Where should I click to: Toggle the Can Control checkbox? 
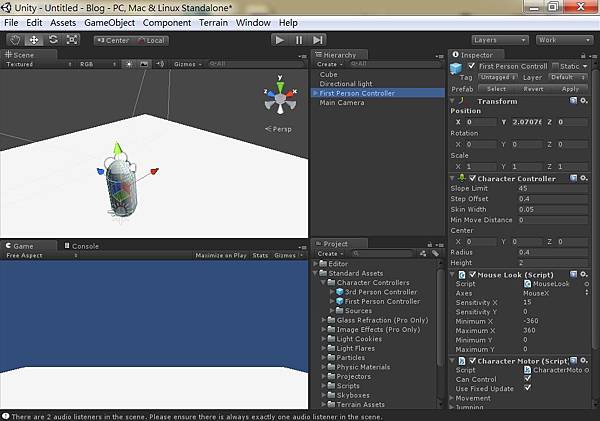click(x=528, y=379)
